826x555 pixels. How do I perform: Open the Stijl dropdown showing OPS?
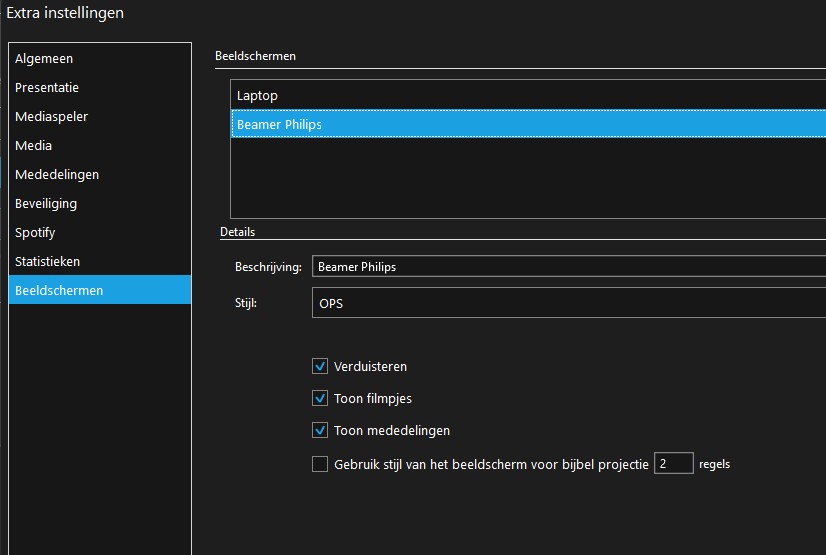tap(569, 303)
